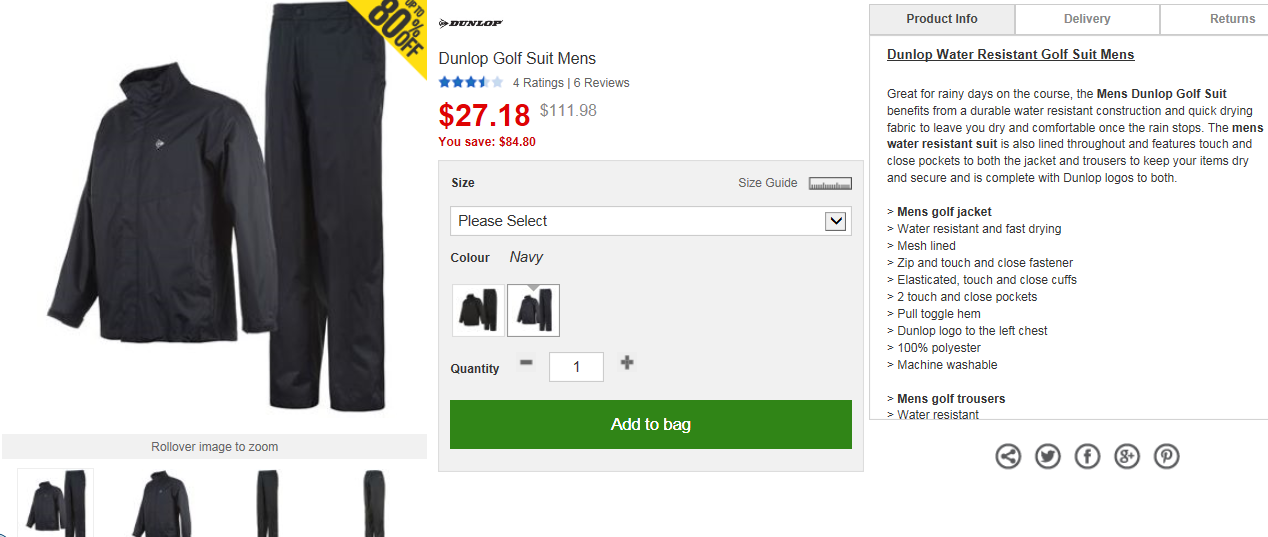1268x537 pixels.
Task: Decrease quantity with minus button
Action: [x=526, y=363]
